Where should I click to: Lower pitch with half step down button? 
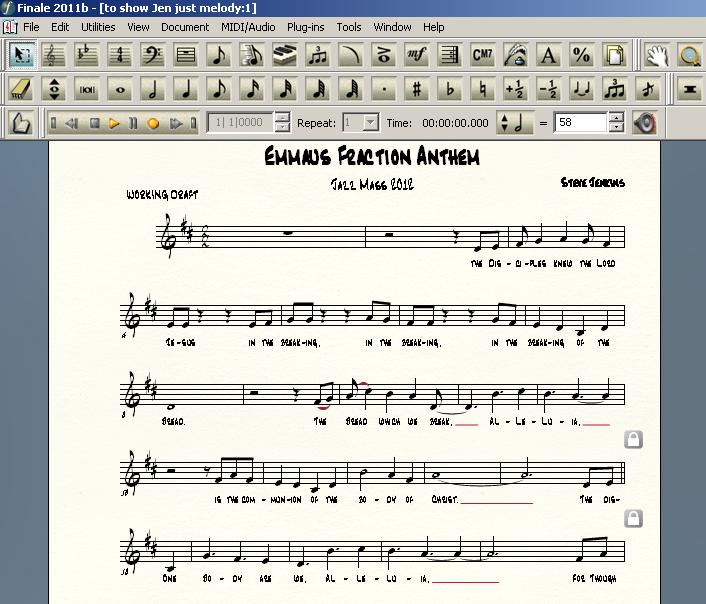coord(548,89)
